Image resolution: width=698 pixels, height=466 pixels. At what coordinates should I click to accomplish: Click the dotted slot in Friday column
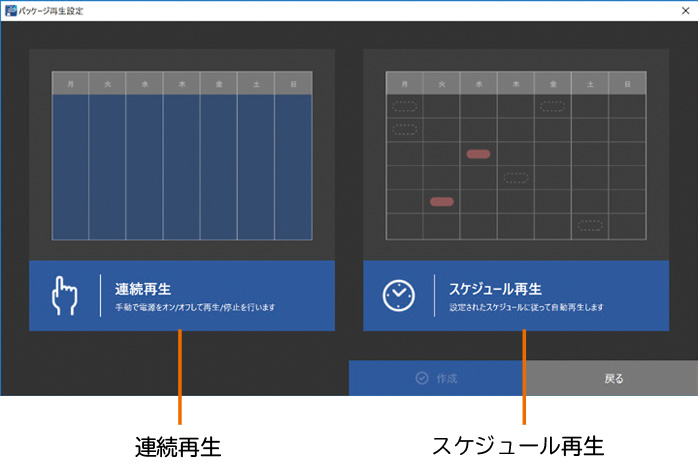point(552,105)
